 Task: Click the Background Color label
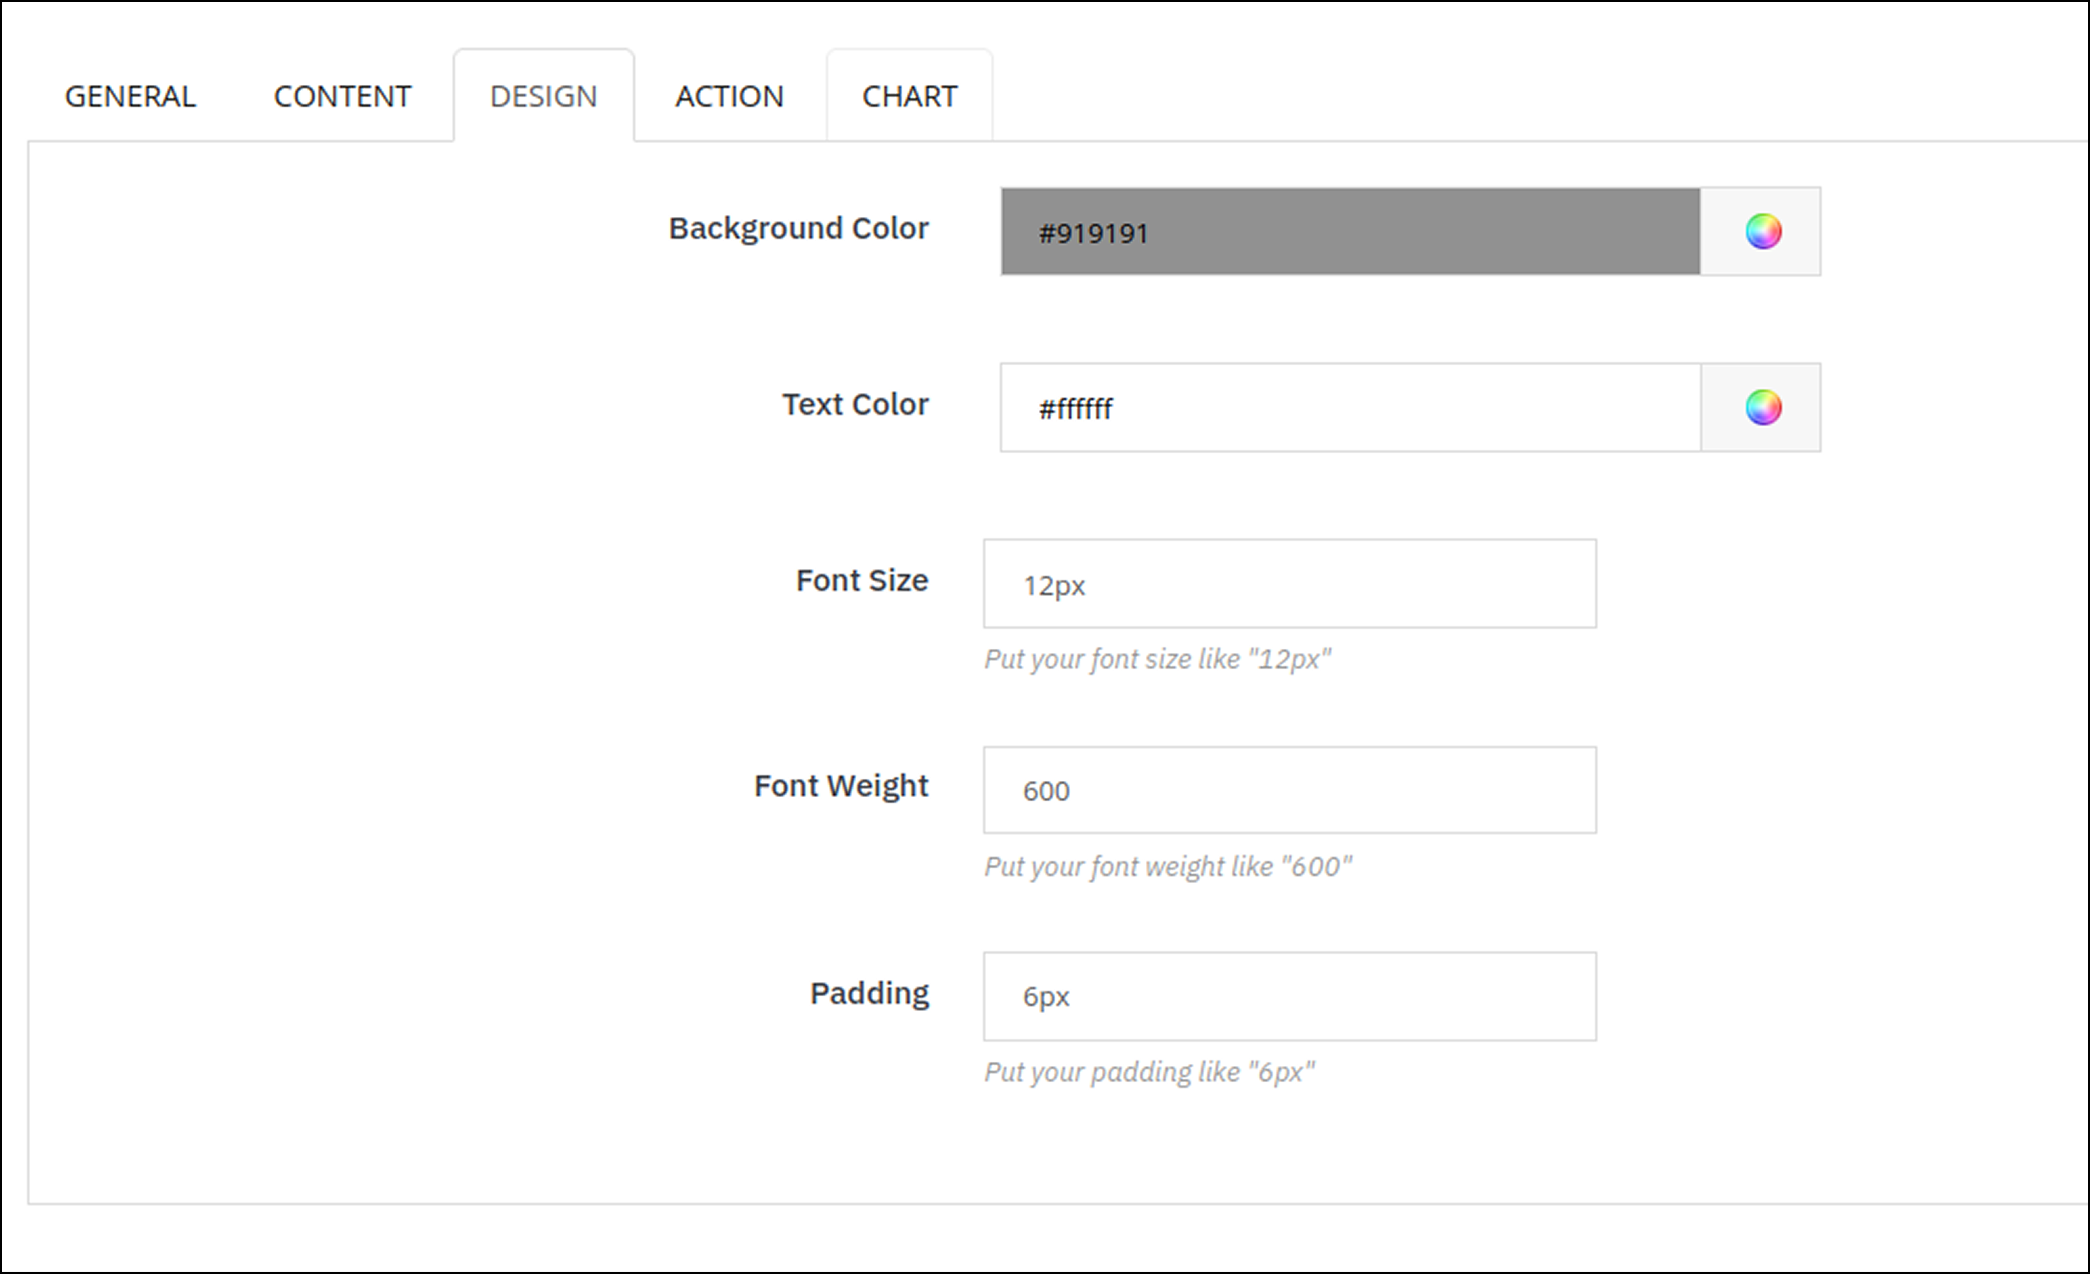coord(798,228)
